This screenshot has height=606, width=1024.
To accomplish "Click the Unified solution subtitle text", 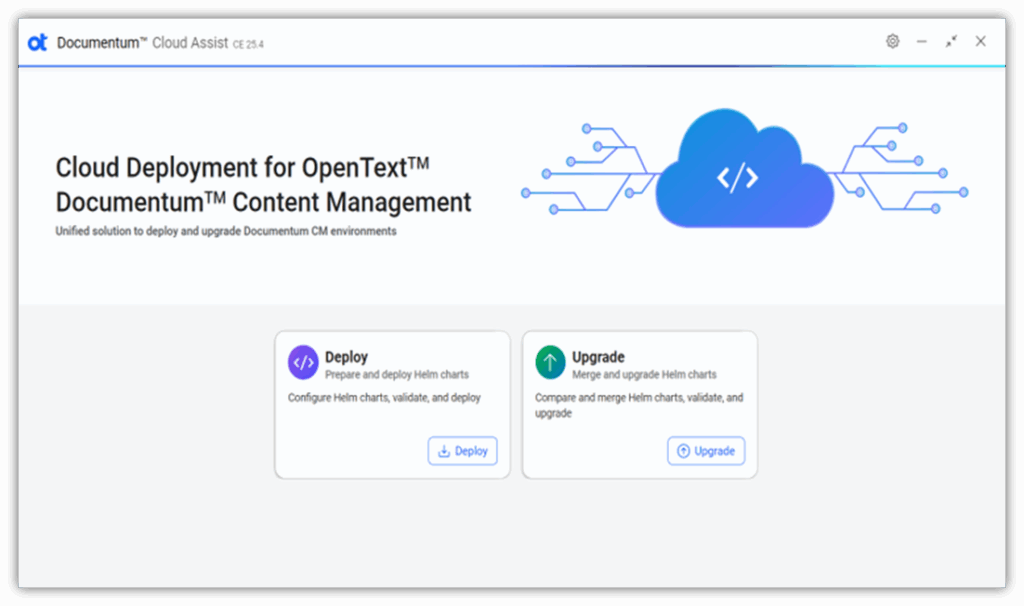I will (224, 230).
